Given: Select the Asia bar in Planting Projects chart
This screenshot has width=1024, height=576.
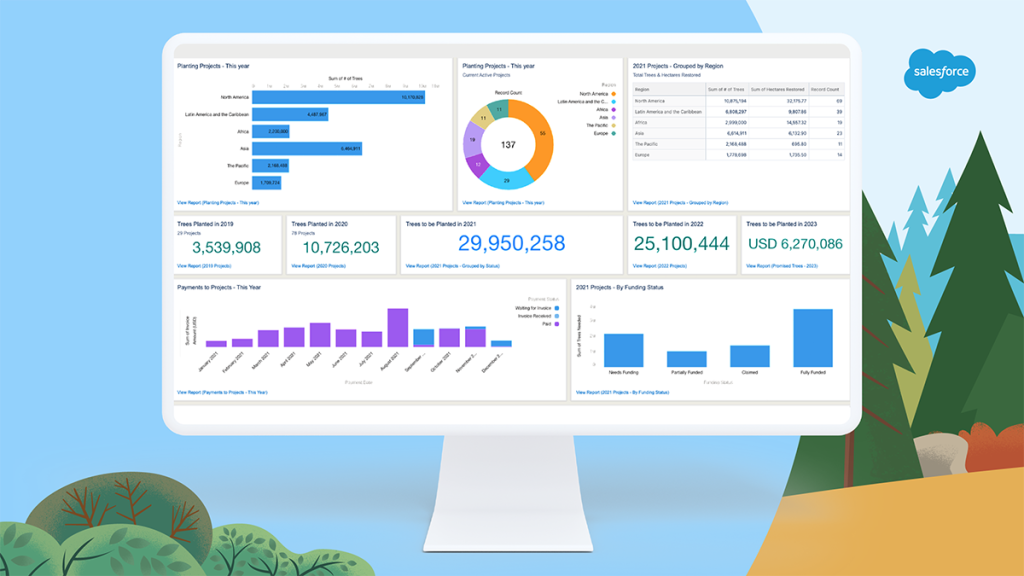Looking at the screenshot, I should coord(307,148).
